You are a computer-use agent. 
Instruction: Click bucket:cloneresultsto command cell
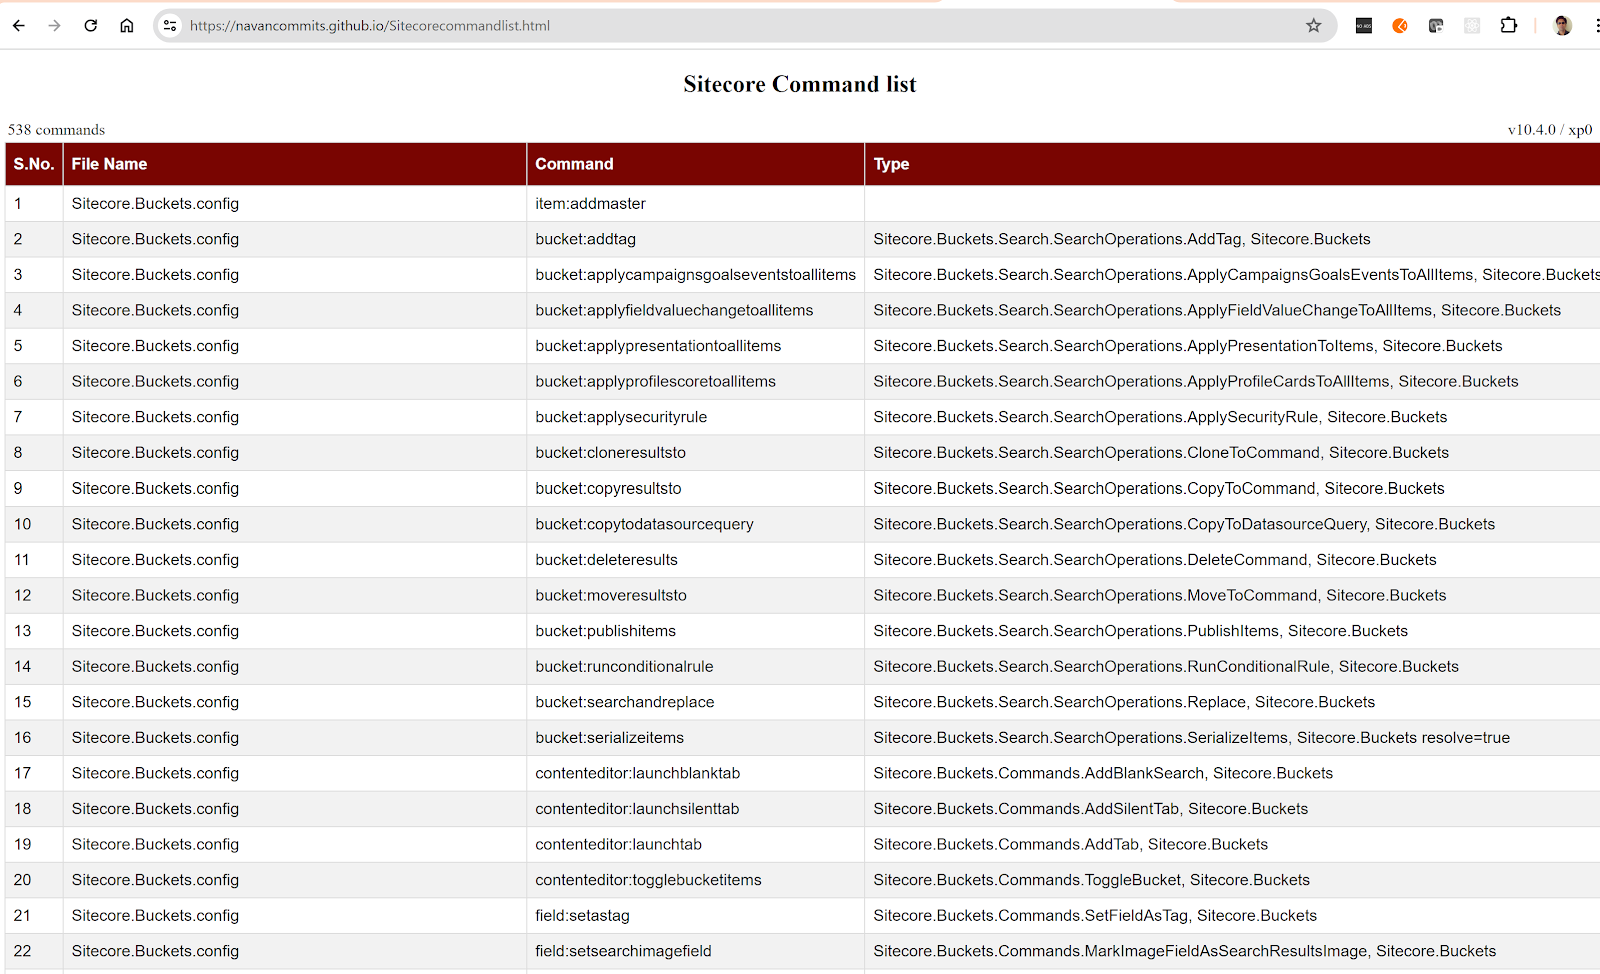[696, 453]
